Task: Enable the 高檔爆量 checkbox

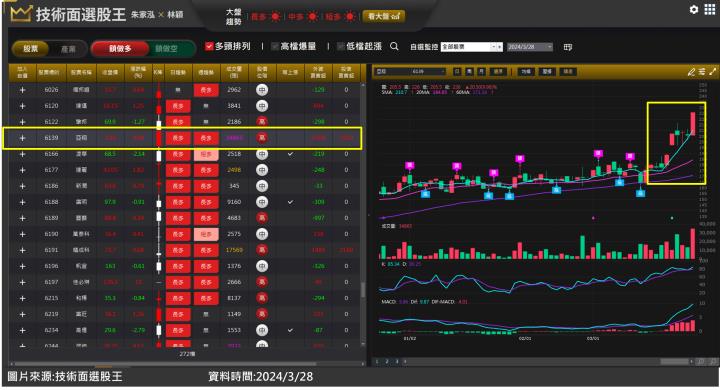Action: coord(275,46)
